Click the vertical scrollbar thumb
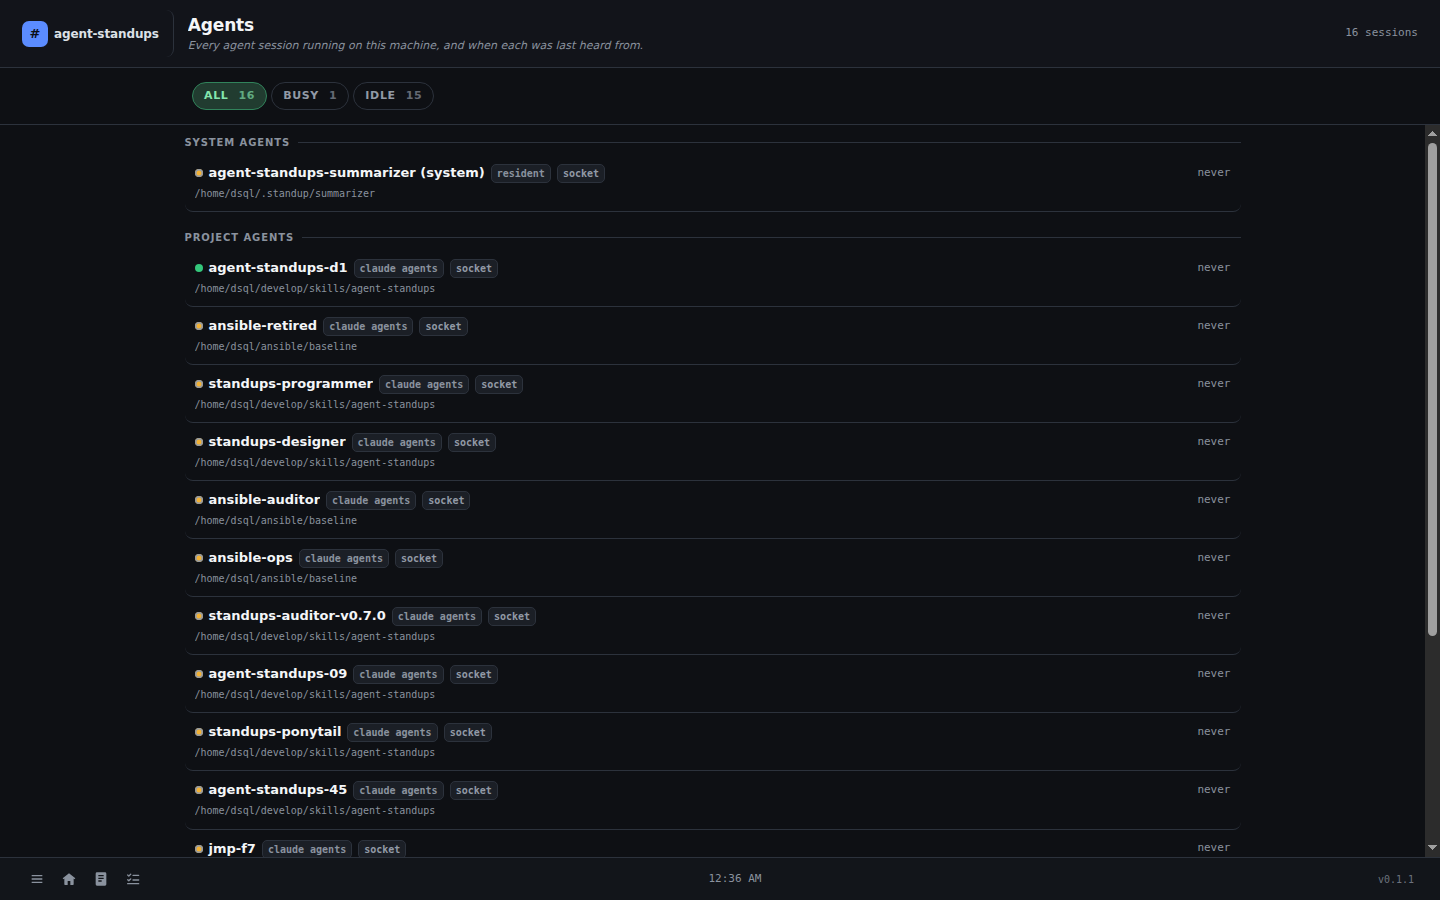This screenshot has height=900, width=1440. [1432, 390]
